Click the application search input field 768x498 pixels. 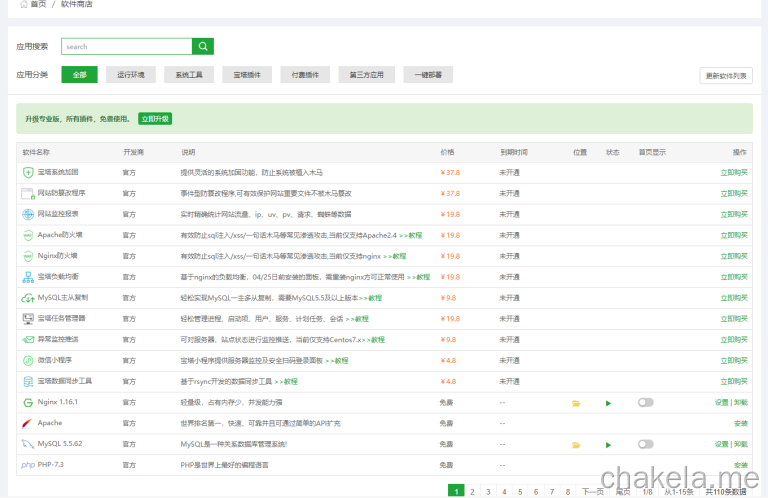click(x=126, y=47)
